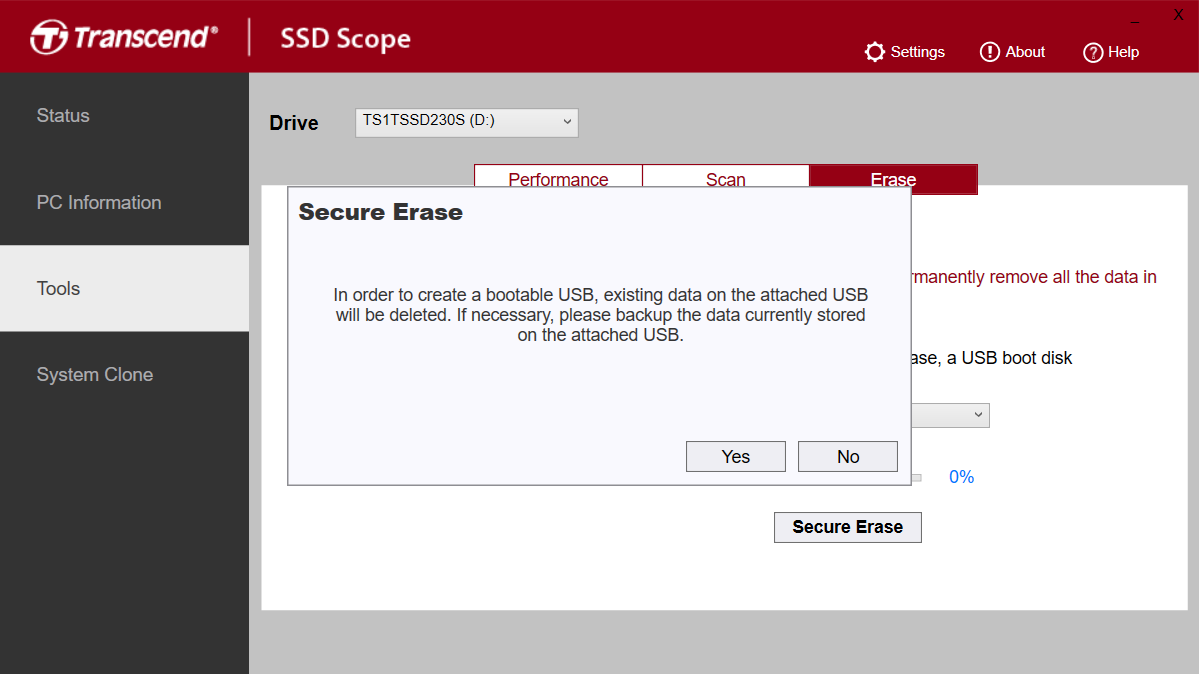
Task: Click the SSD Scope title text
Action: [x=346, y=38]
